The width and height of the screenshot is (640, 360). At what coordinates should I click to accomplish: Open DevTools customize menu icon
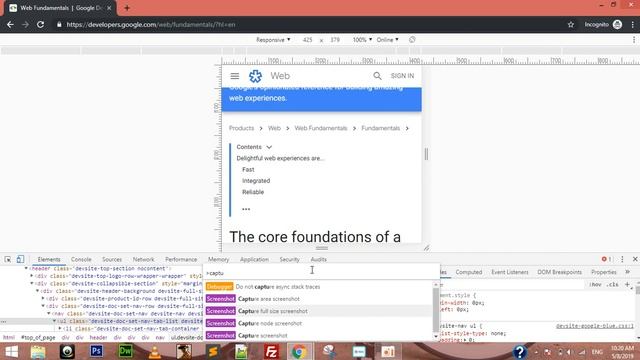coord(622,259)
